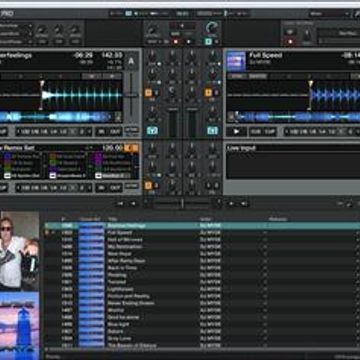Click the third FX unit knob at top left
360x360 pixels.
click(x=75, y=30)
